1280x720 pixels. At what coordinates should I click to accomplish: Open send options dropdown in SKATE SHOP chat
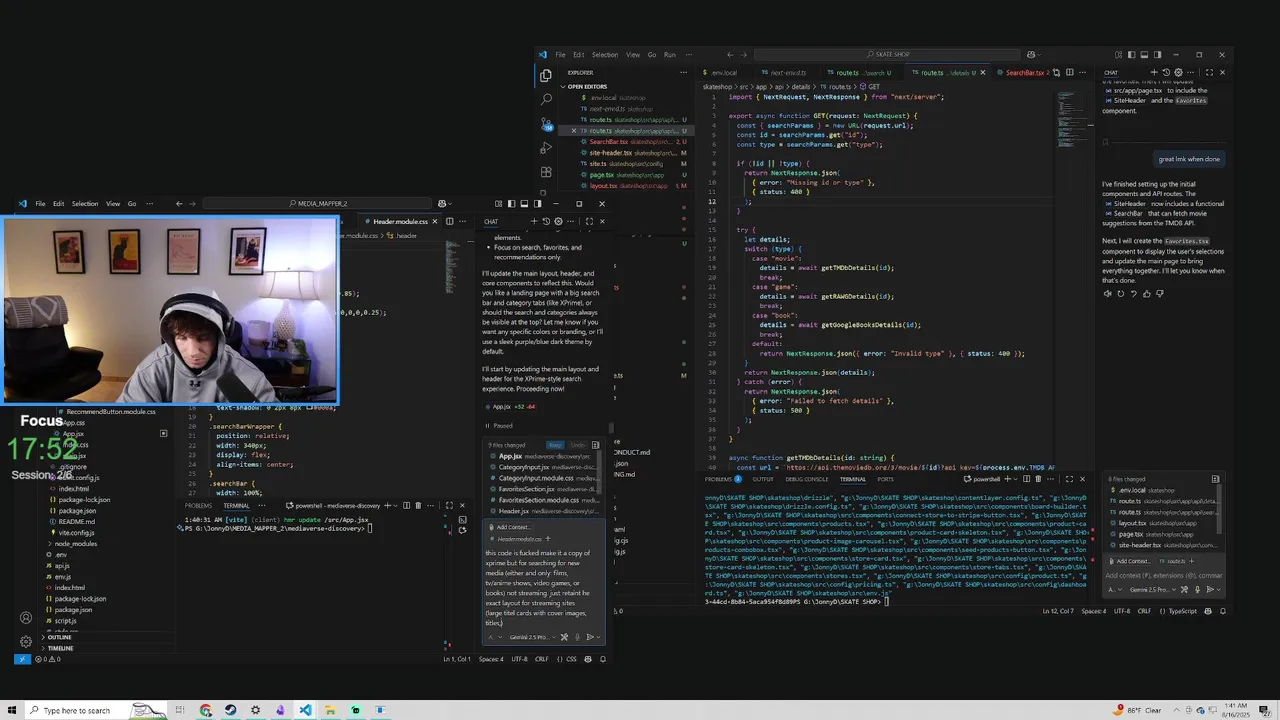1219,590
